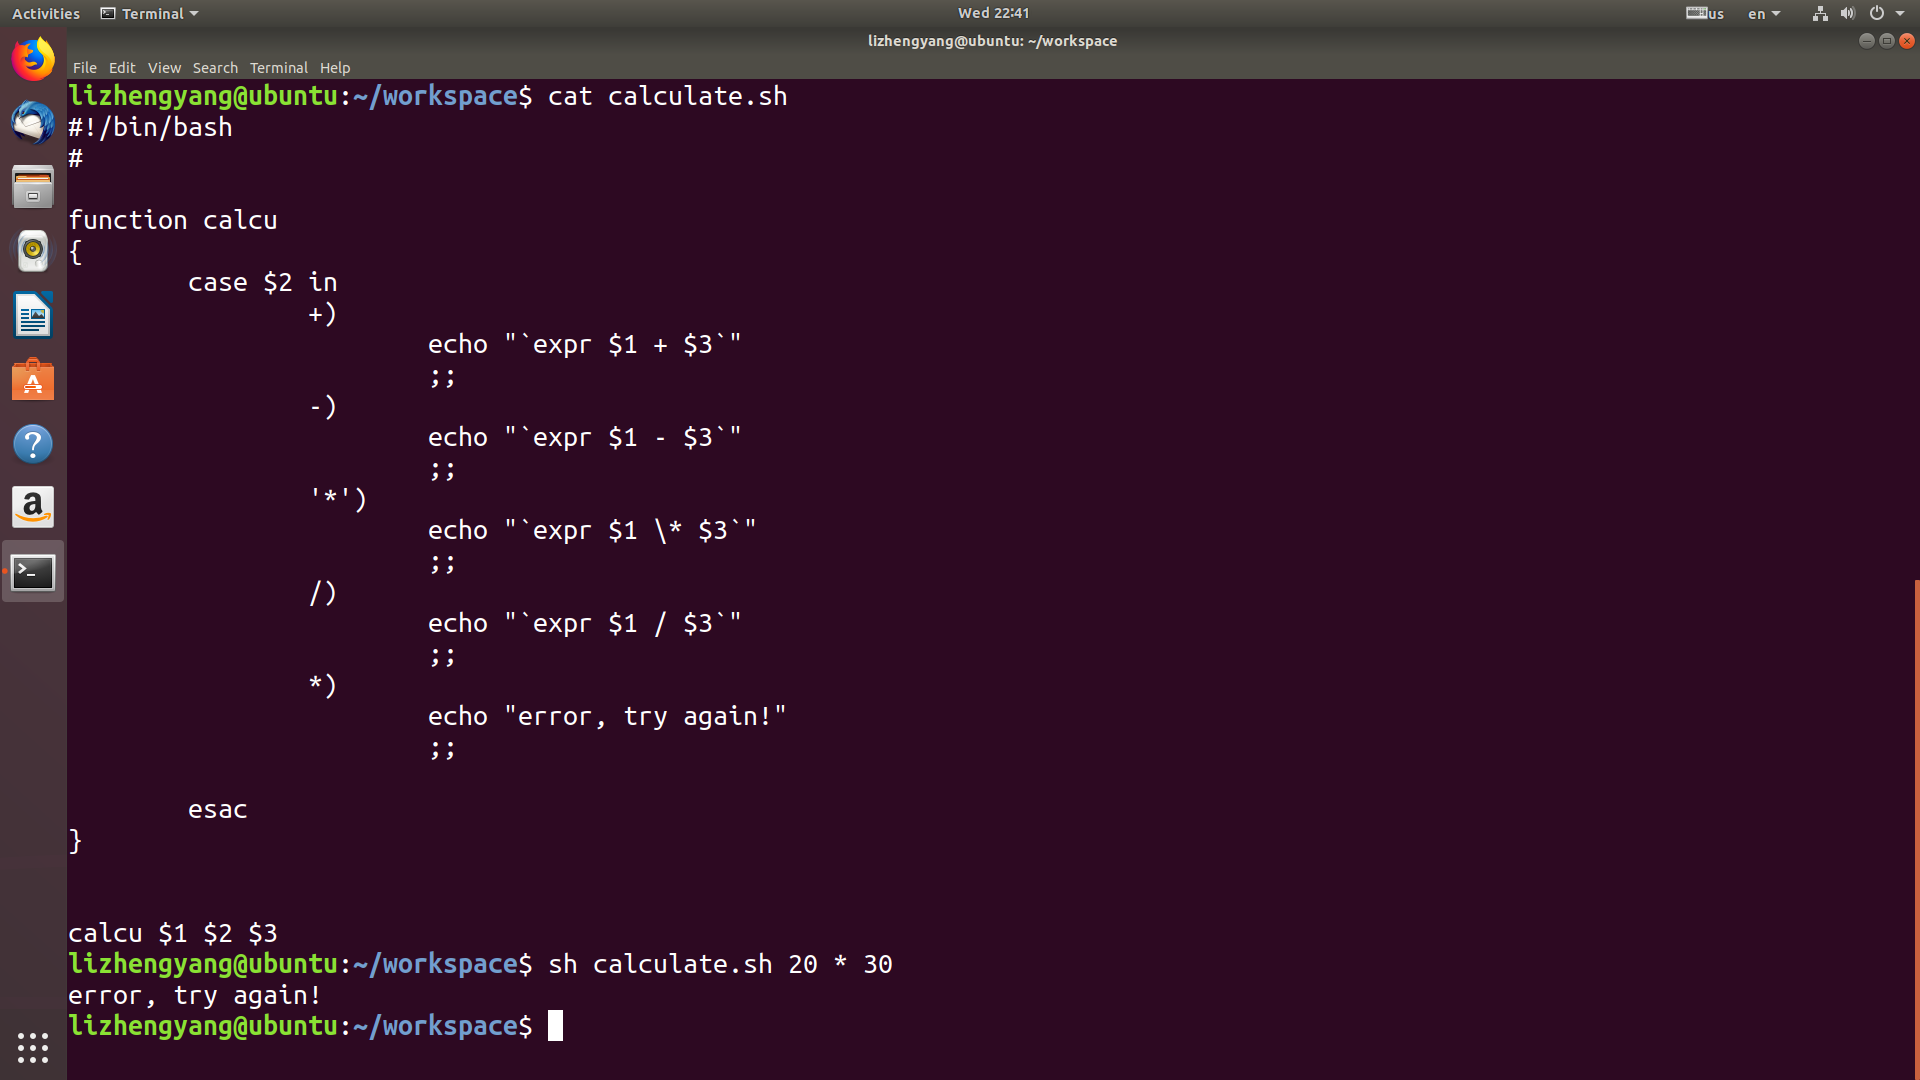1920x1080 pixels.
Task: Close the terminal window
Action: point(1907,41)
